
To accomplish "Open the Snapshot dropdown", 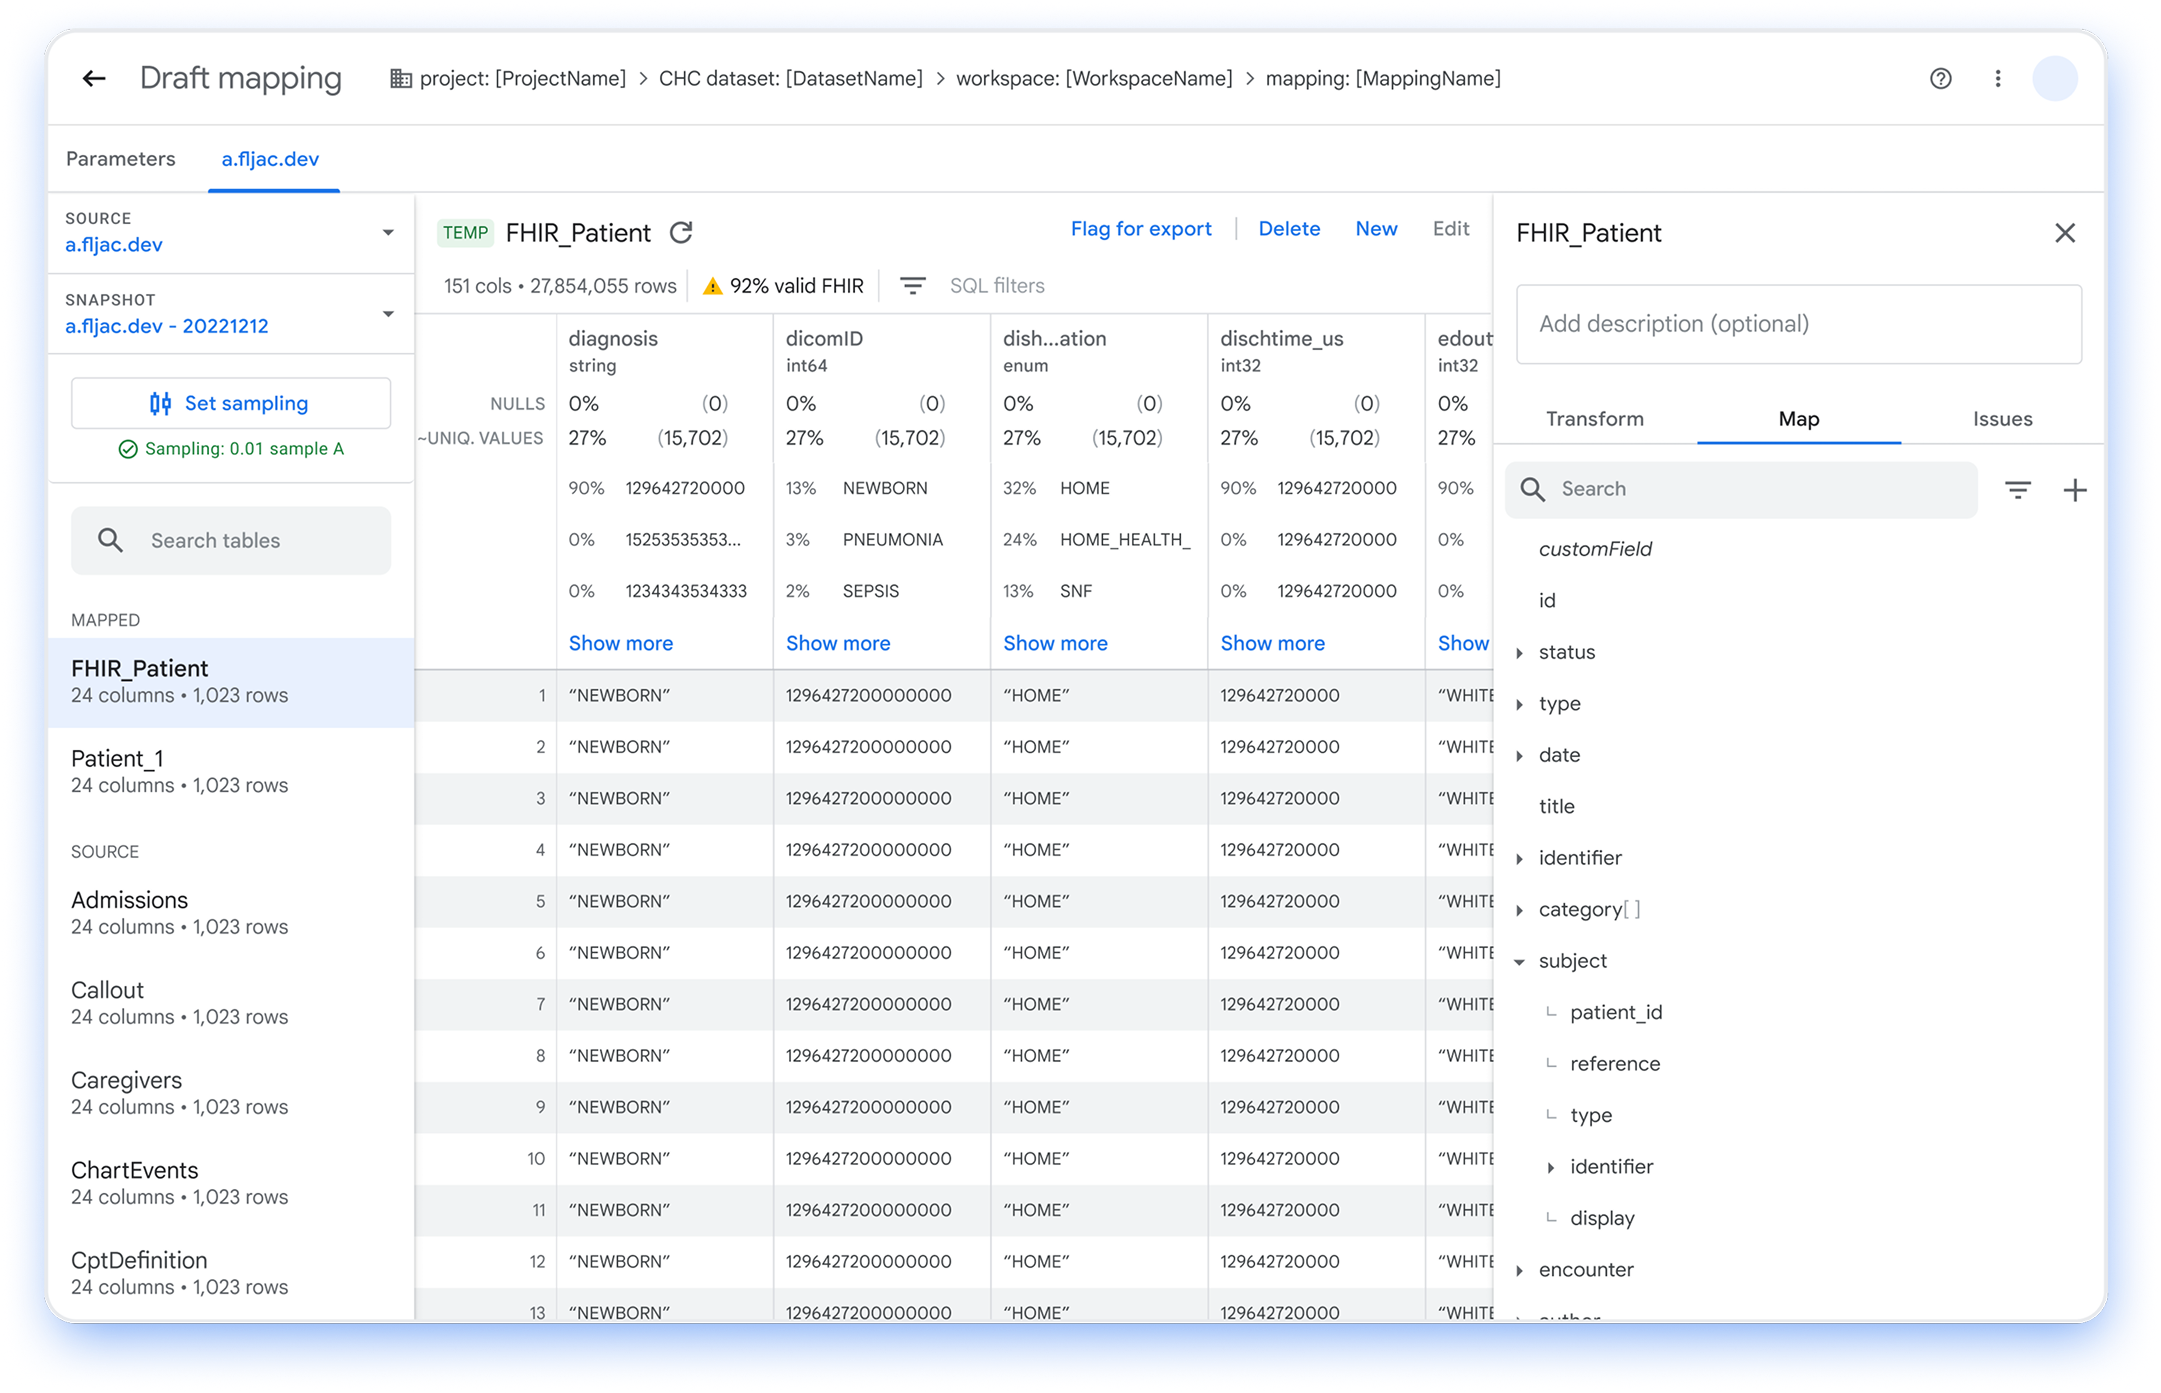I will 388,314.
